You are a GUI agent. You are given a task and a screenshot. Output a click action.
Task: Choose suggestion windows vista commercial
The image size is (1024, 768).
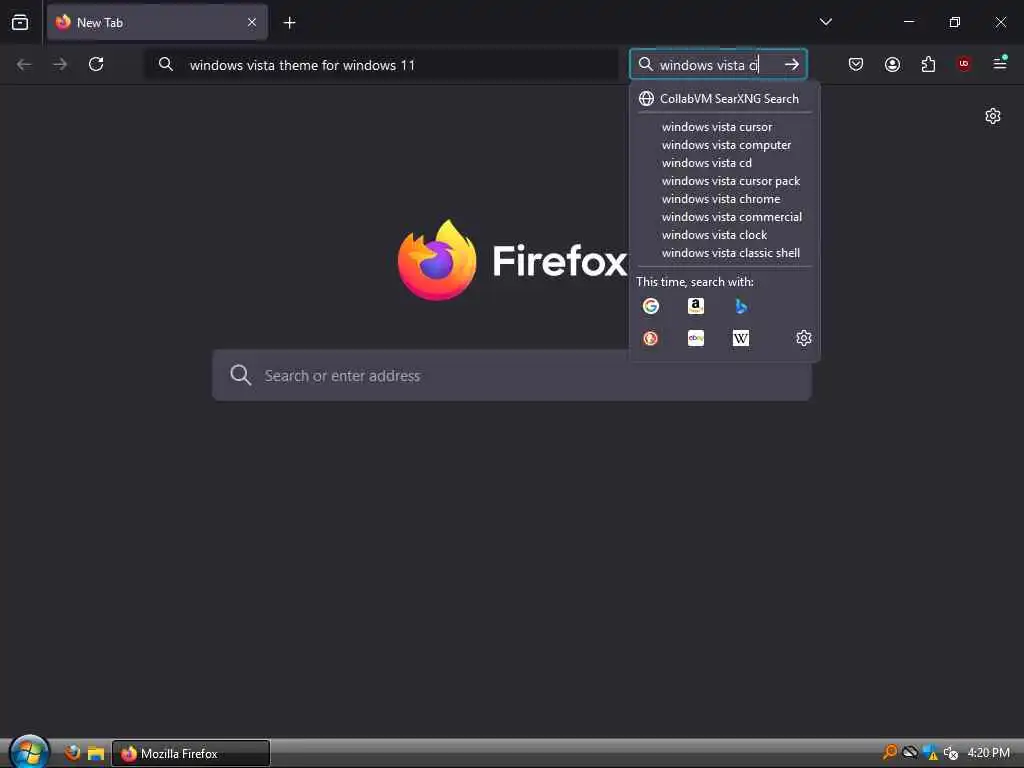[725, 217]
